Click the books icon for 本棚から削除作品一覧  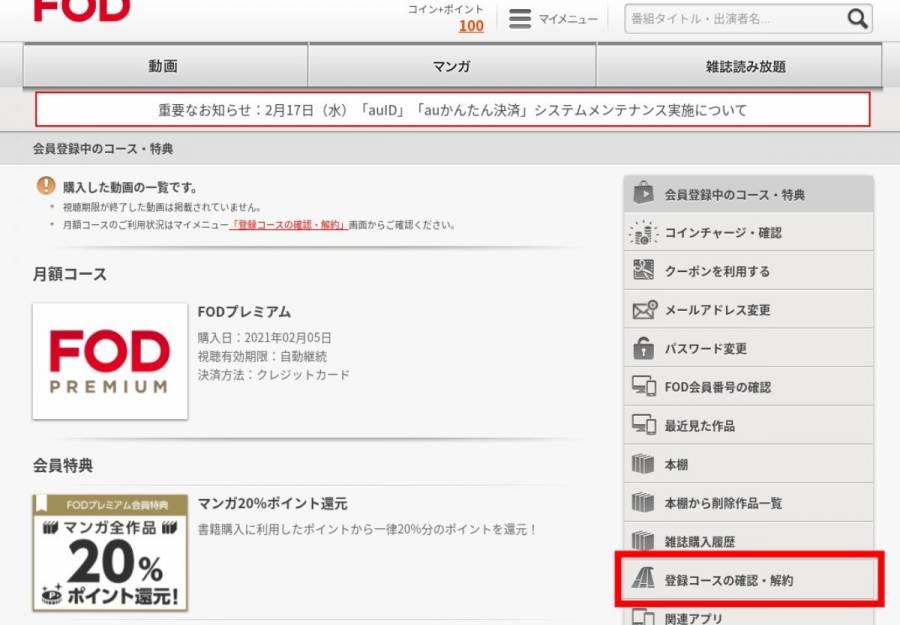pyautogui.click(x=643, y=502)
